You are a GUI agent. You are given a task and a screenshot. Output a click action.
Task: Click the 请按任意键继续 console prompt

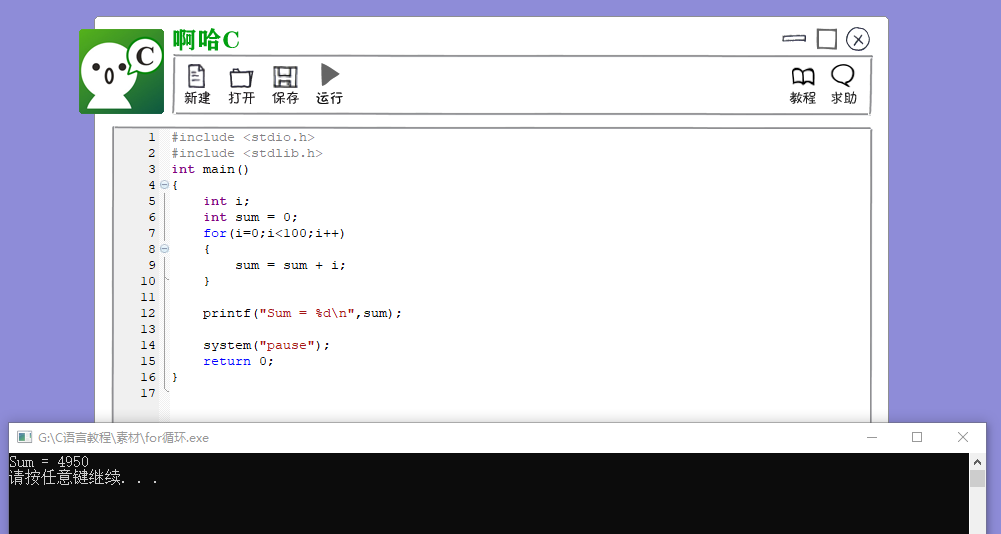[84, 478]
